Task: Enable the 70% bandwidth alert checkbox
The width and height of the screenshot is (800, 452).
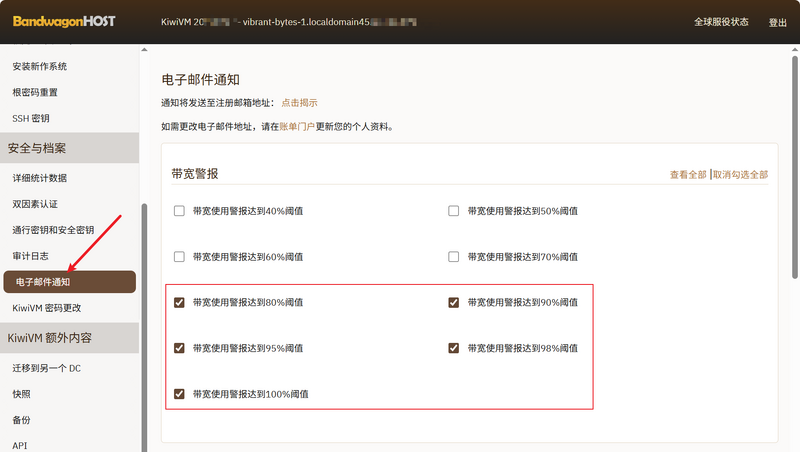Action: [x=454, y=257]
